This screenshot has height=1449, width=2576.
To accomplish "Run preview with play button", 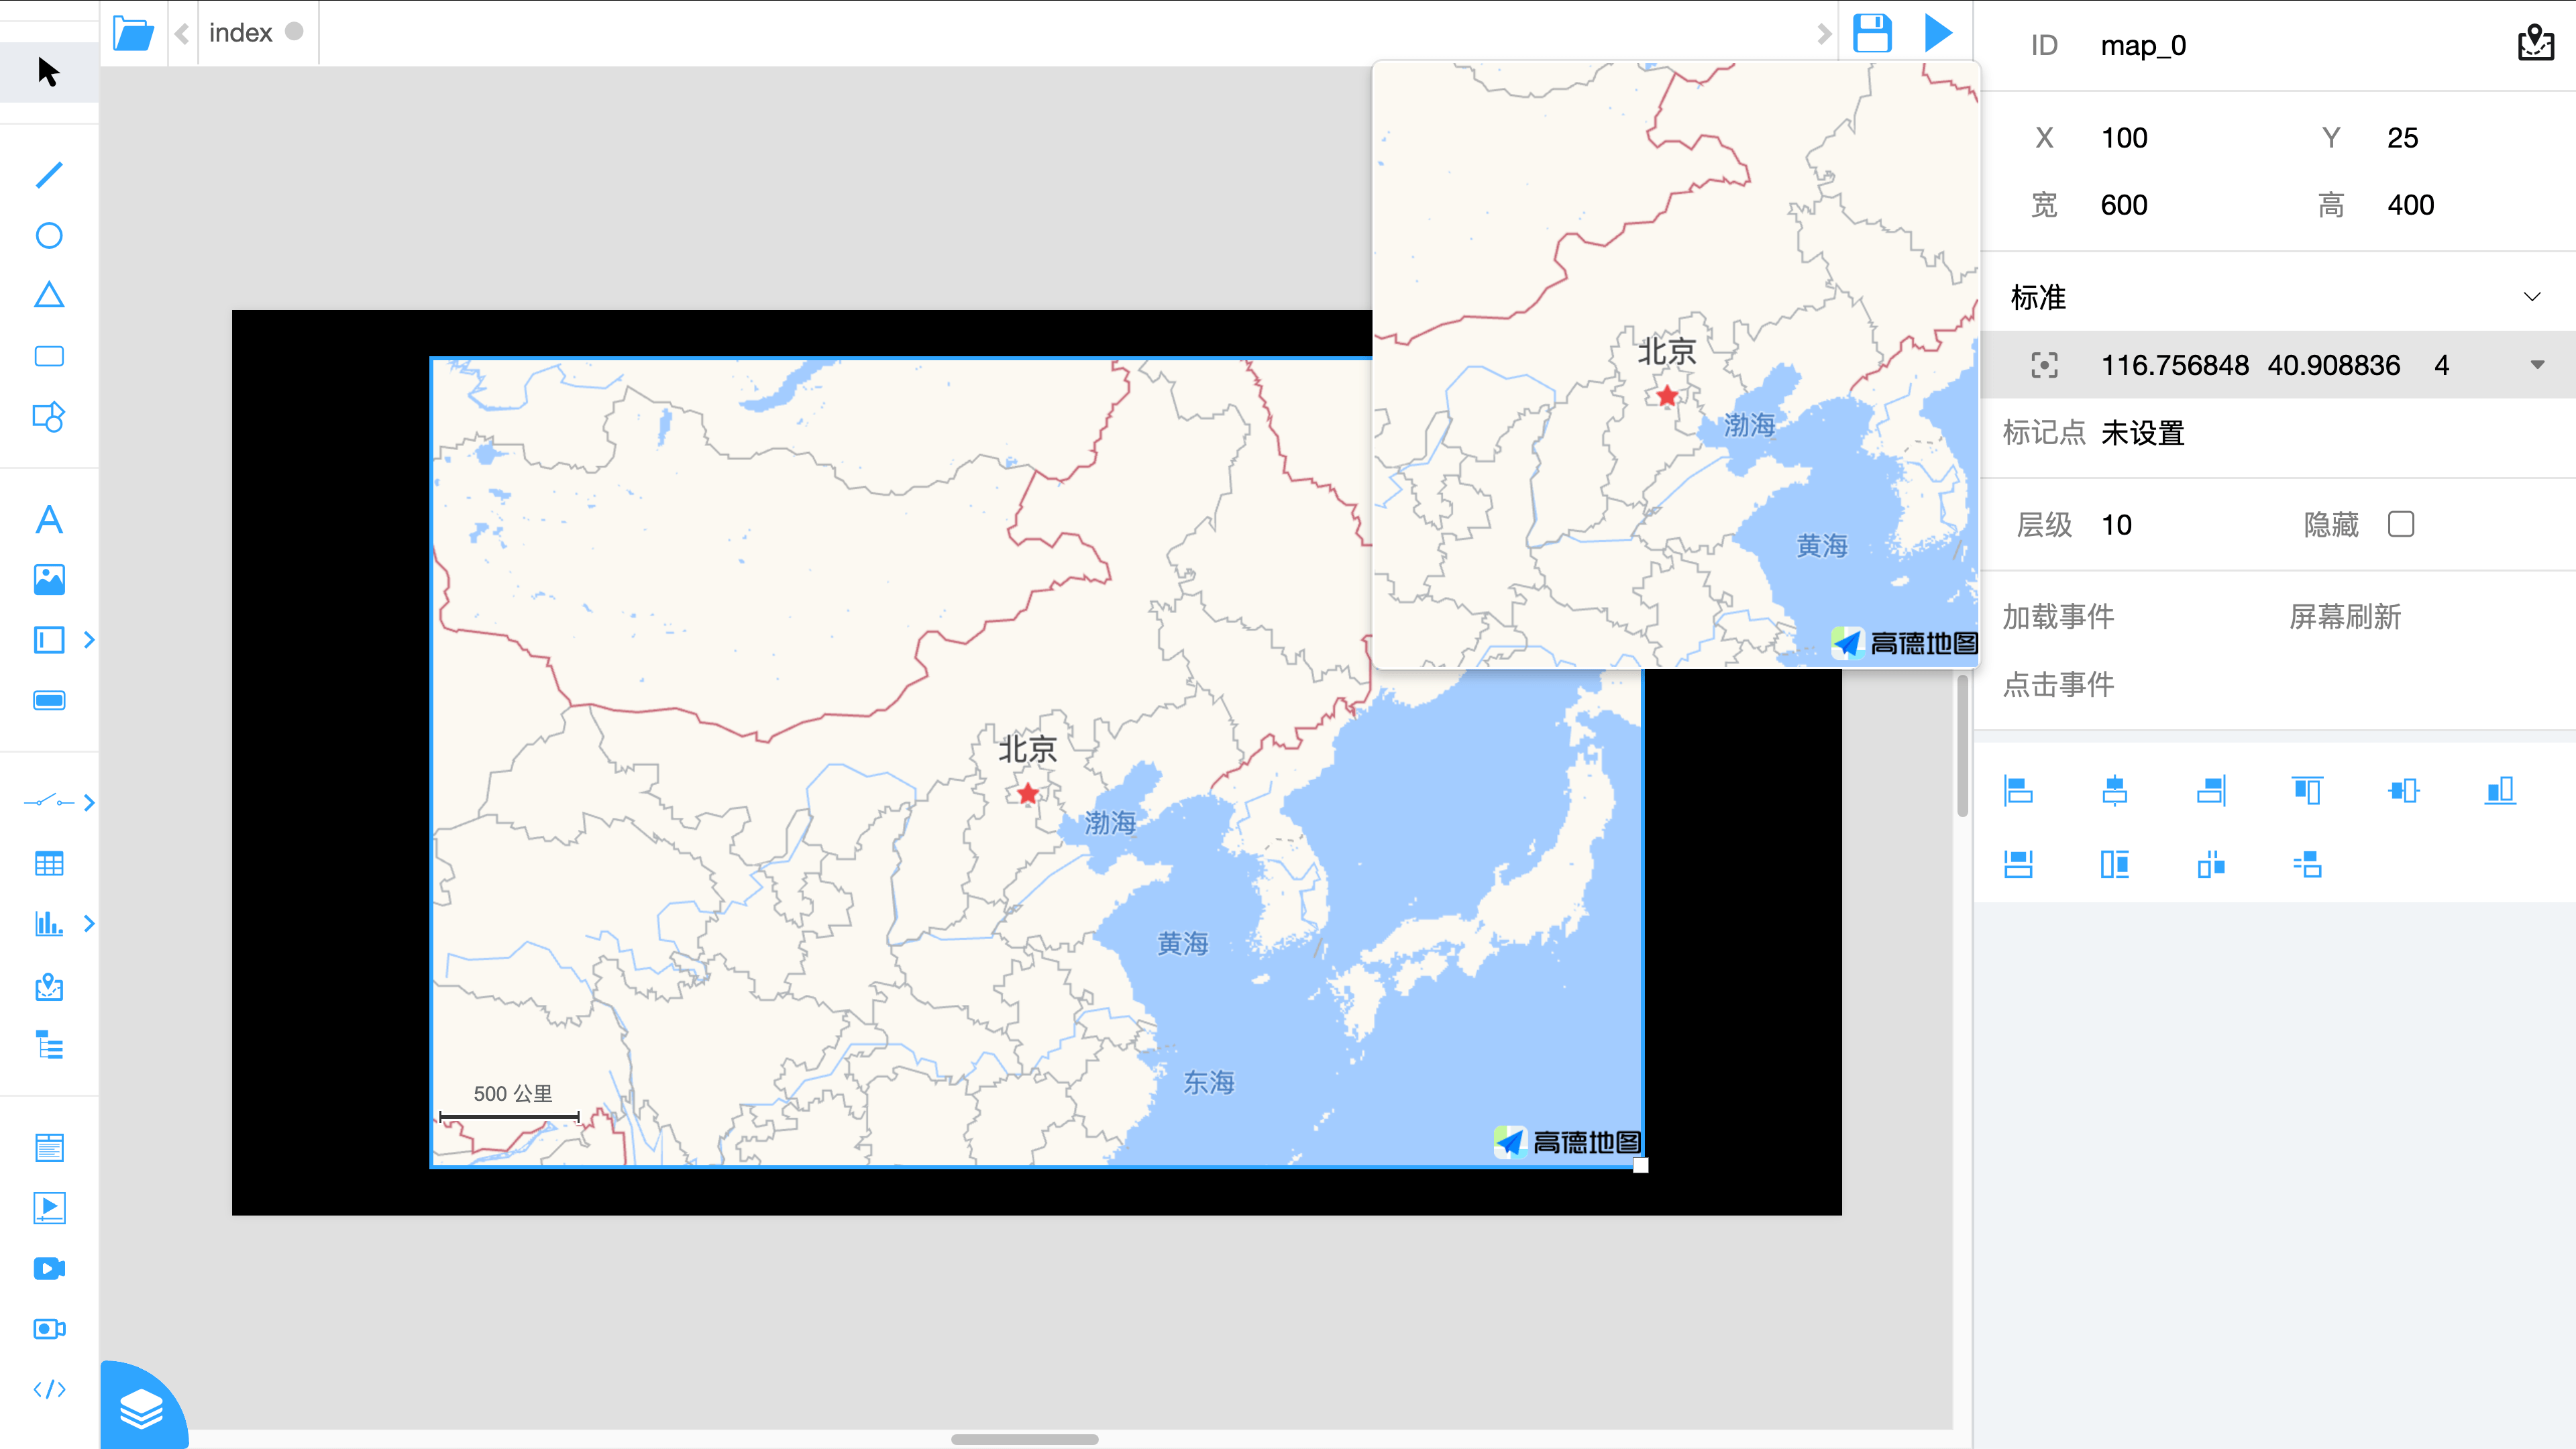I will click(1938, 33).
